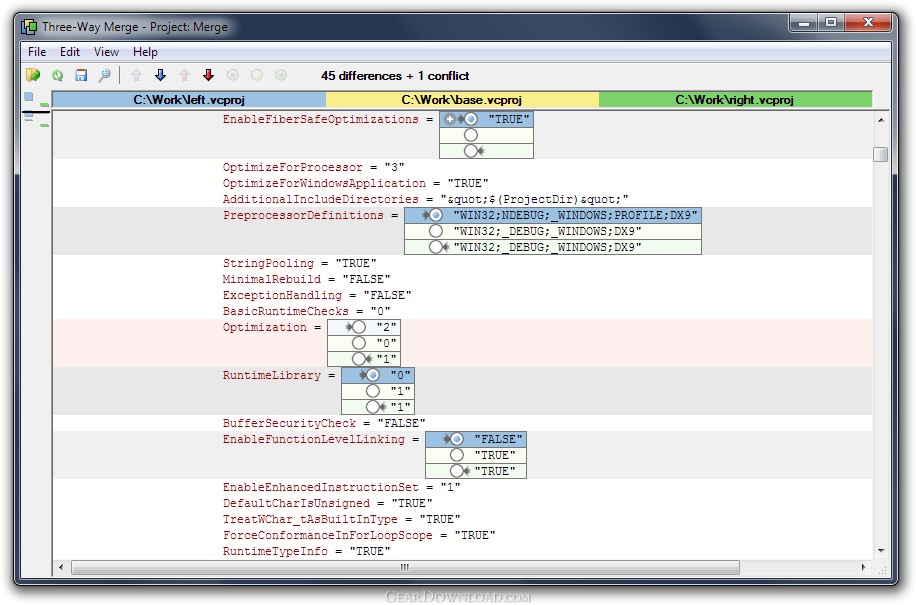This screenshot has width=916, height=605.
Task: Jump to next conflict with red down arrow
Action: pos(209,75)
